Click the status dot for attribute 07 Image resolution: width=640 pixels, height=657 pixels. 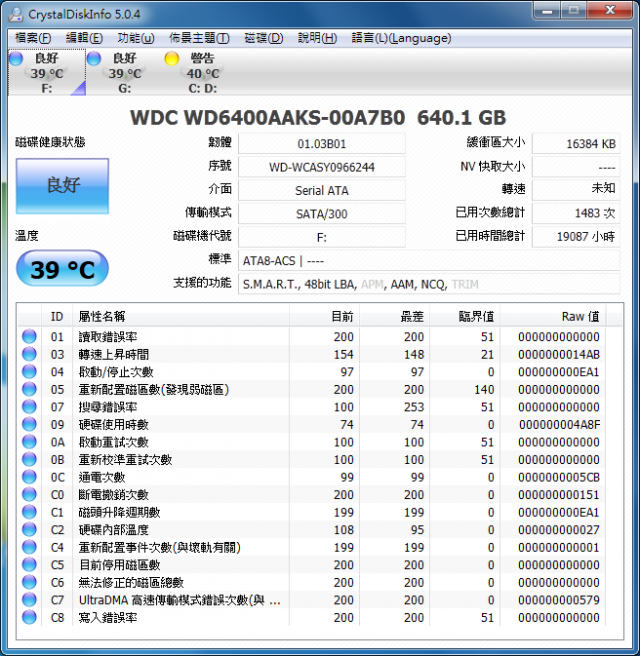29,407
